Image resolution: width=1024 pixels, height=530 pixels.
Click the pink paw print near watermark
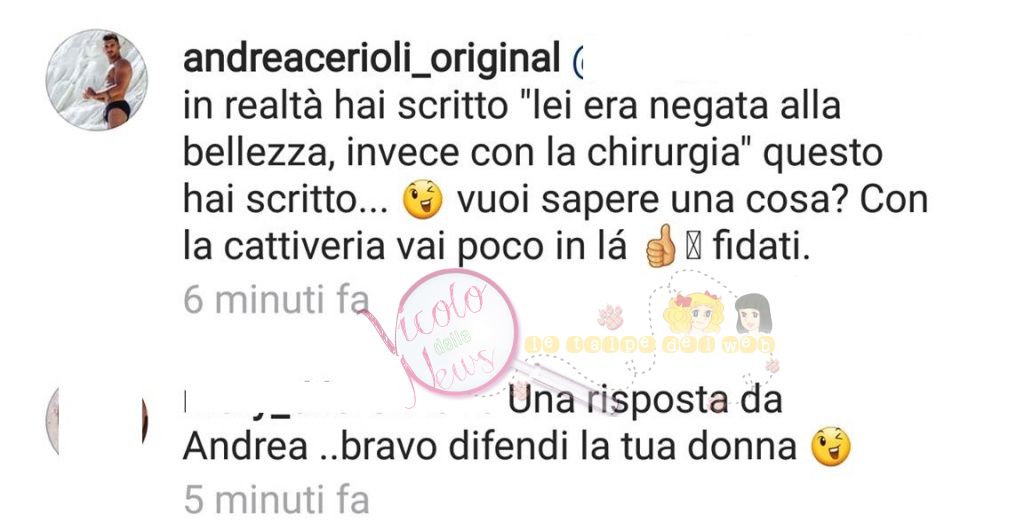pyautogui.click(x=610, y=317)
